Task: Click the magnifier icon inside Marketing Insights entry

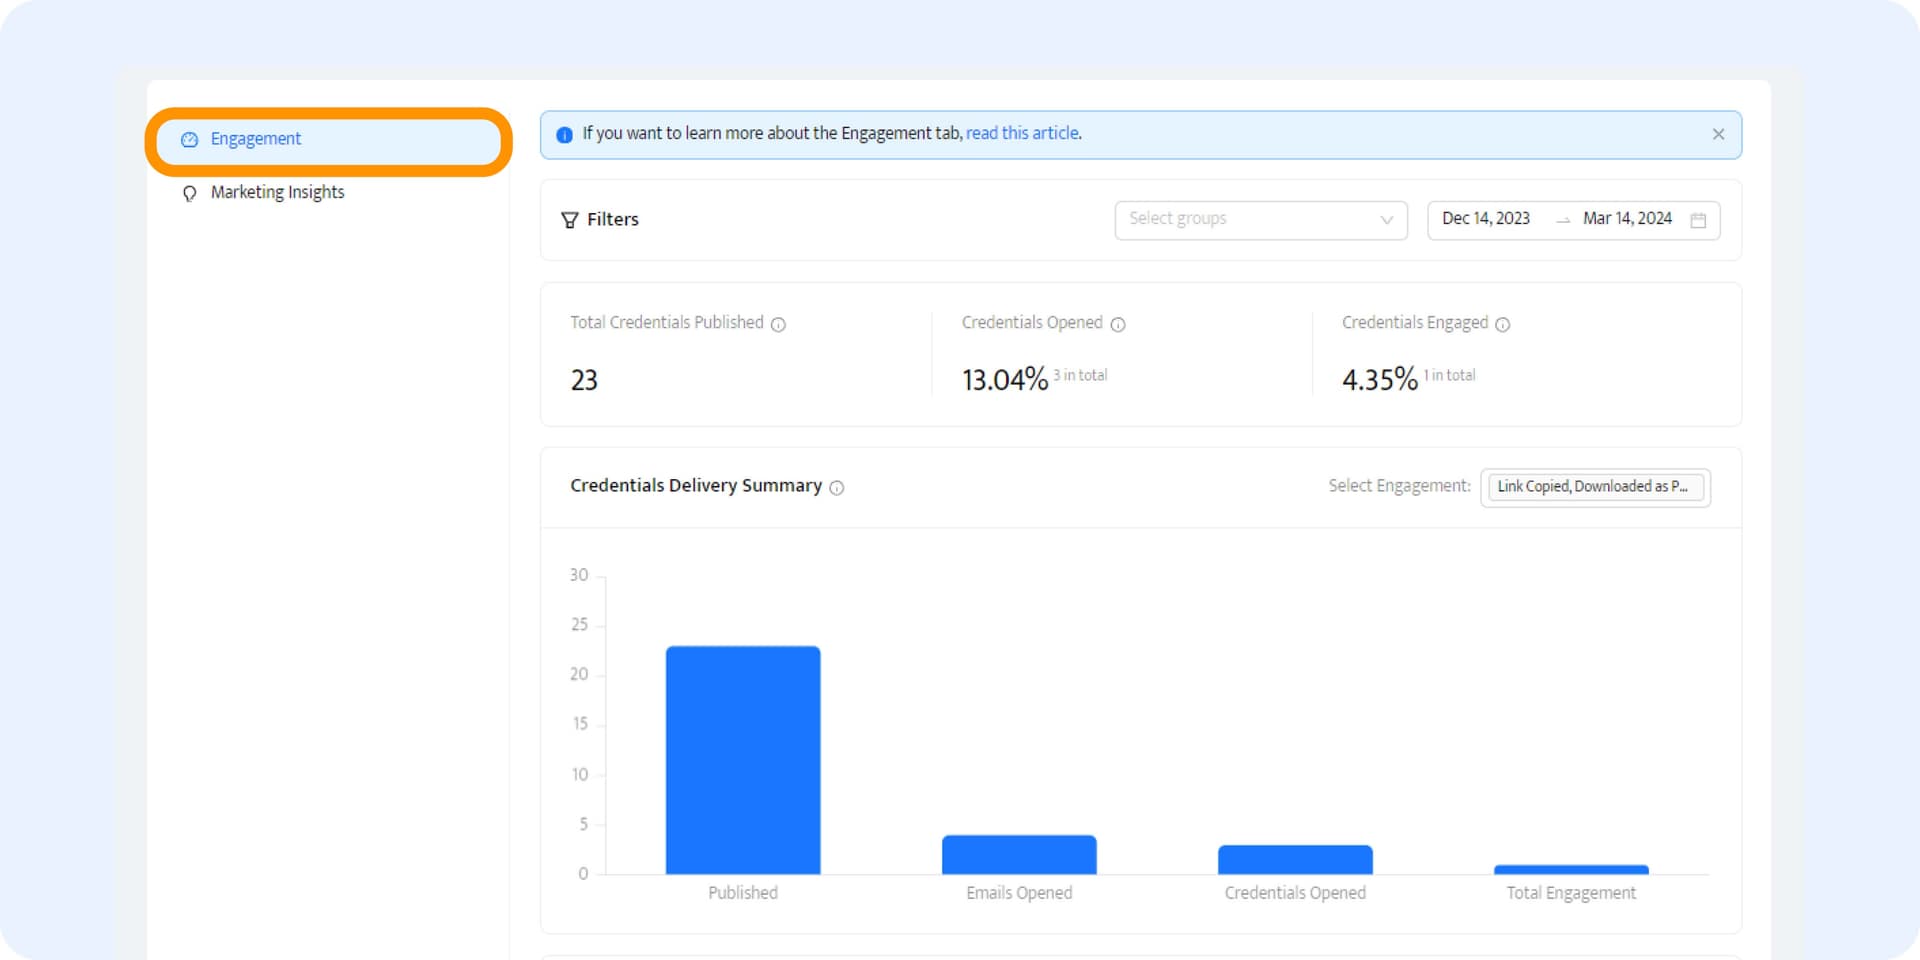Action: coord(189,192)
